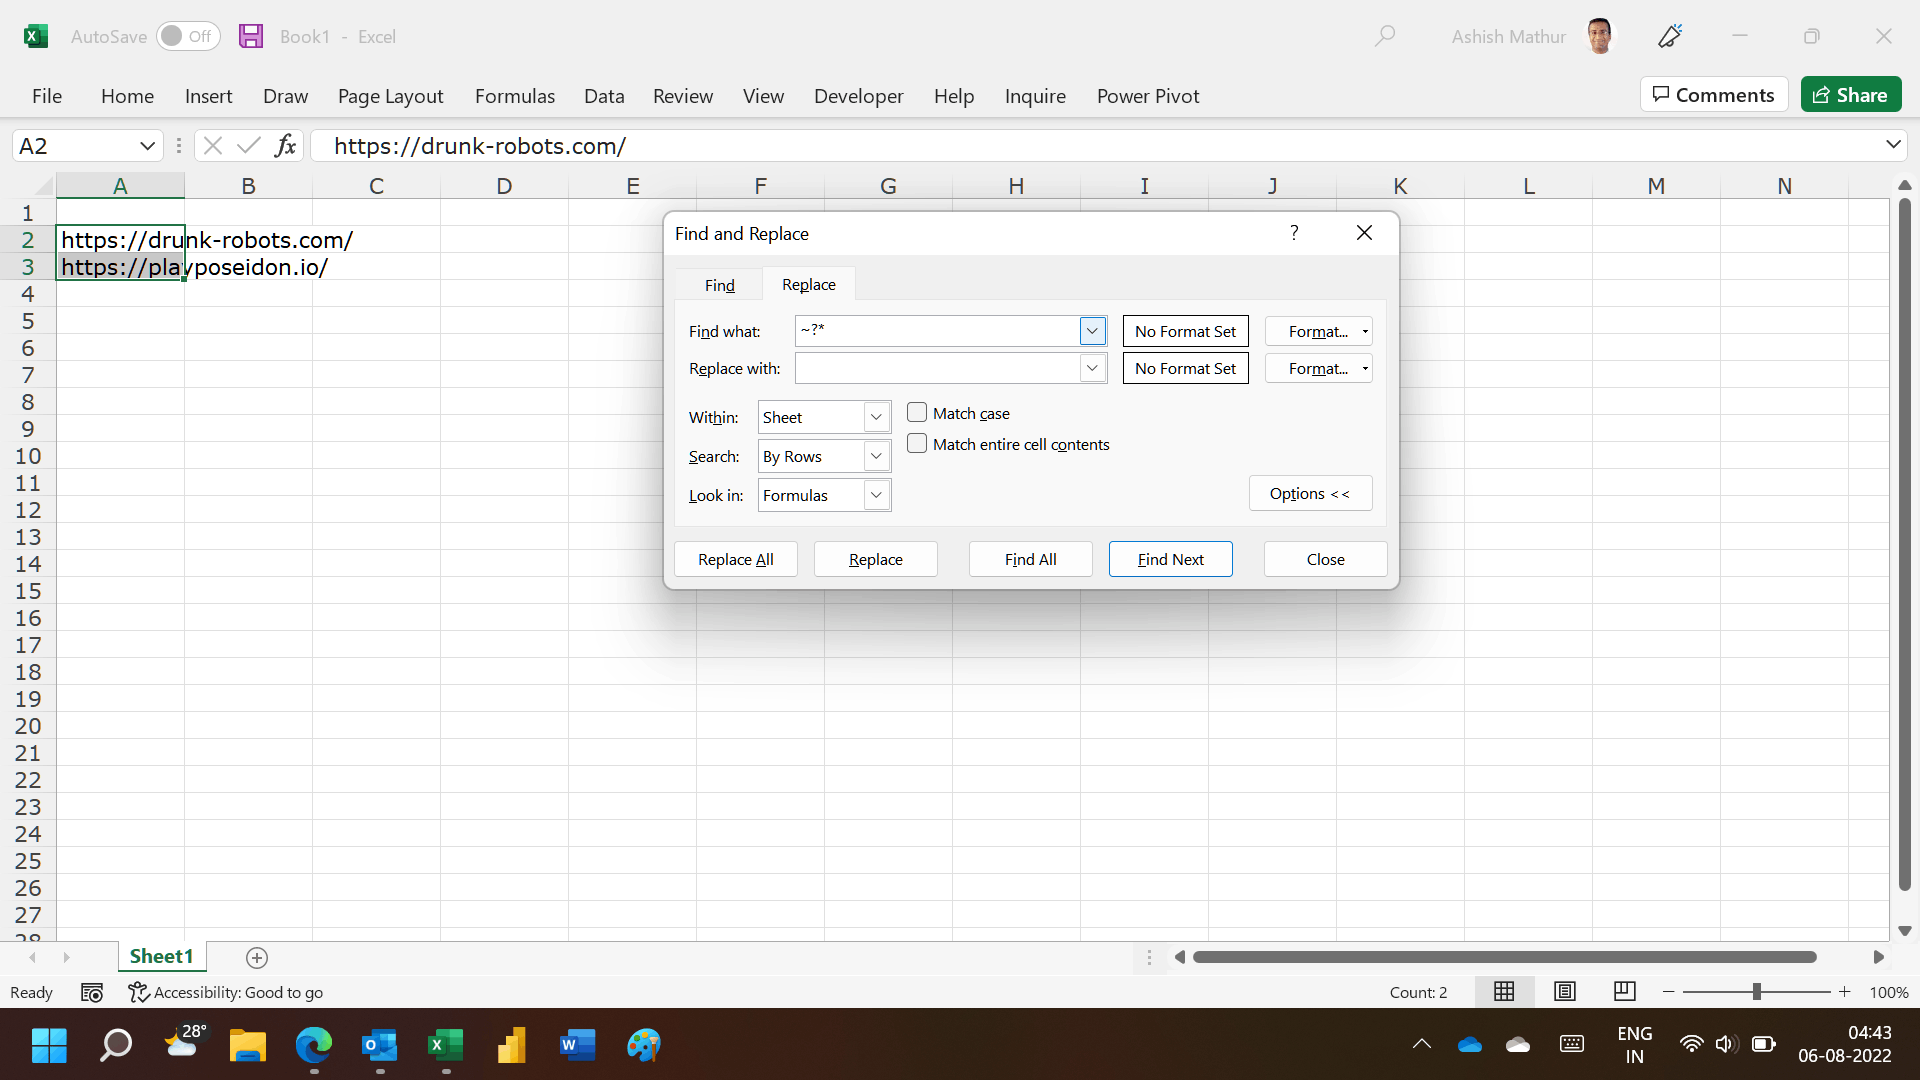Image resolution: width=1920 pixels, height=1080 pixels.
Task: Expand the Find what history dropdown
Action: [1092, 331]
